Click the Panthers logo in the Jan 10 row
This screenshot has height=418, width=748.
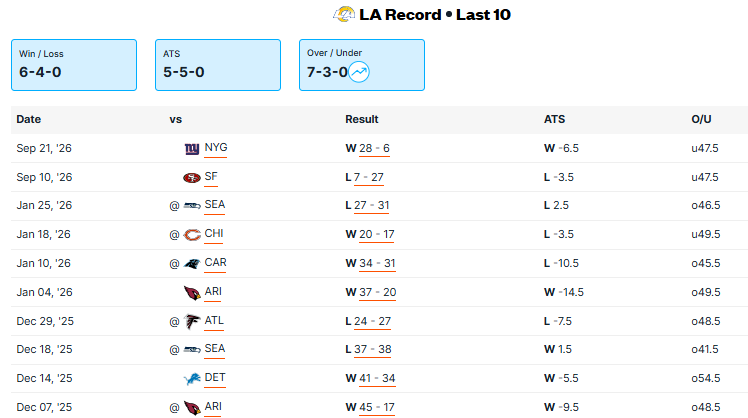(192, 263)
